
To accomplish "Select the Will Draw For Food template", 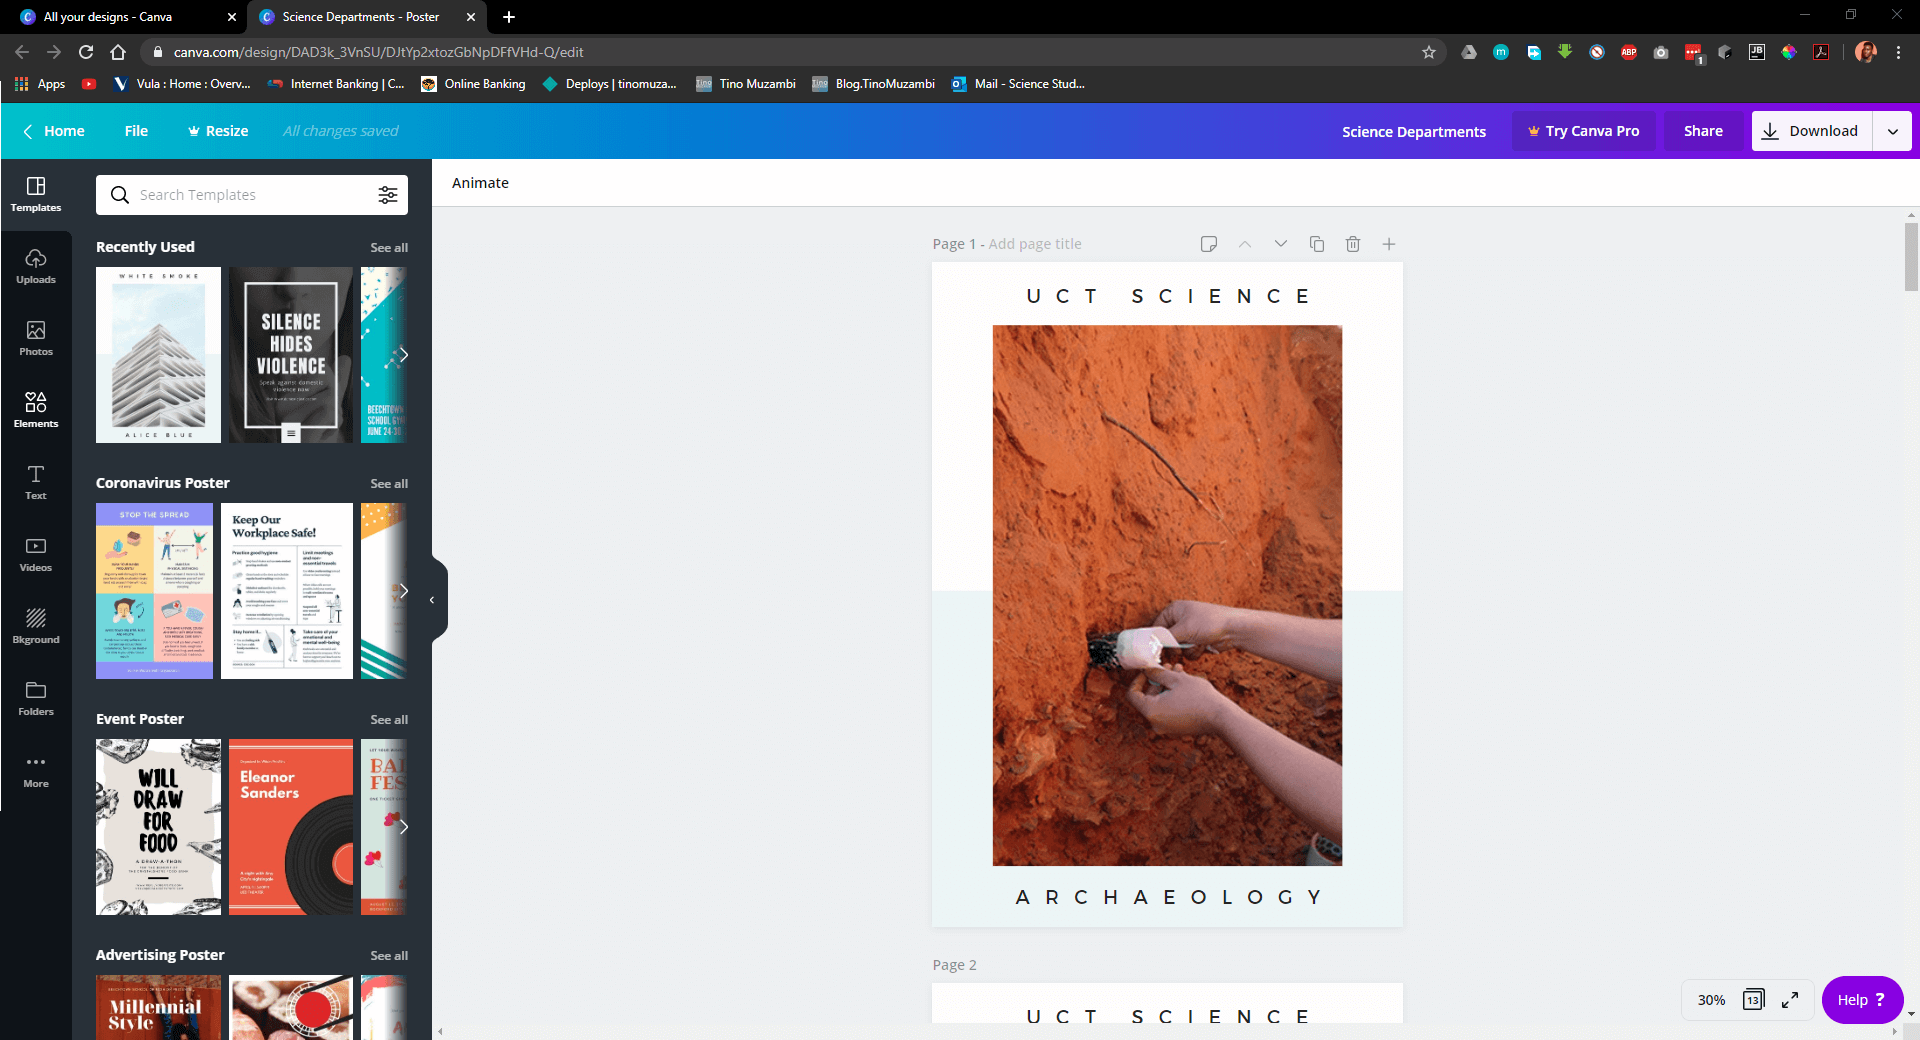I will tap(158, 827).
